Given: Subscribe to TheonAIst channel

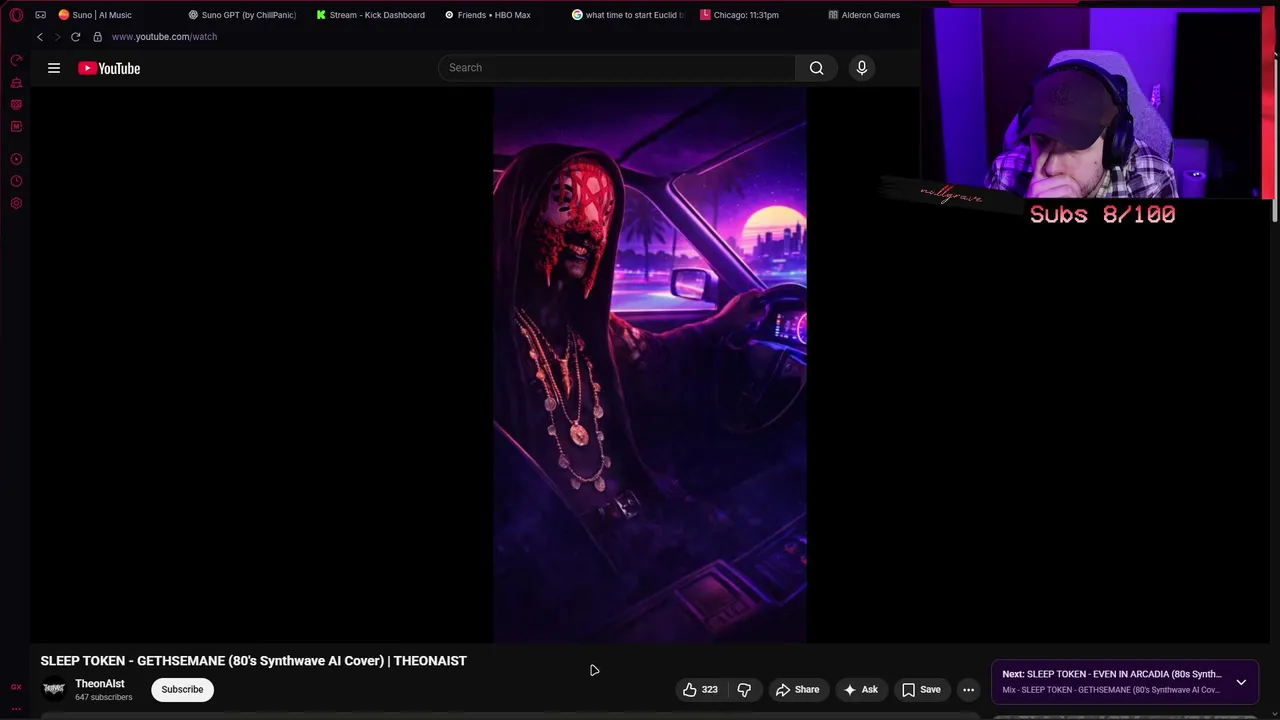Looking at the screenshot, I should pyautogui.click(x=182, y=689).
